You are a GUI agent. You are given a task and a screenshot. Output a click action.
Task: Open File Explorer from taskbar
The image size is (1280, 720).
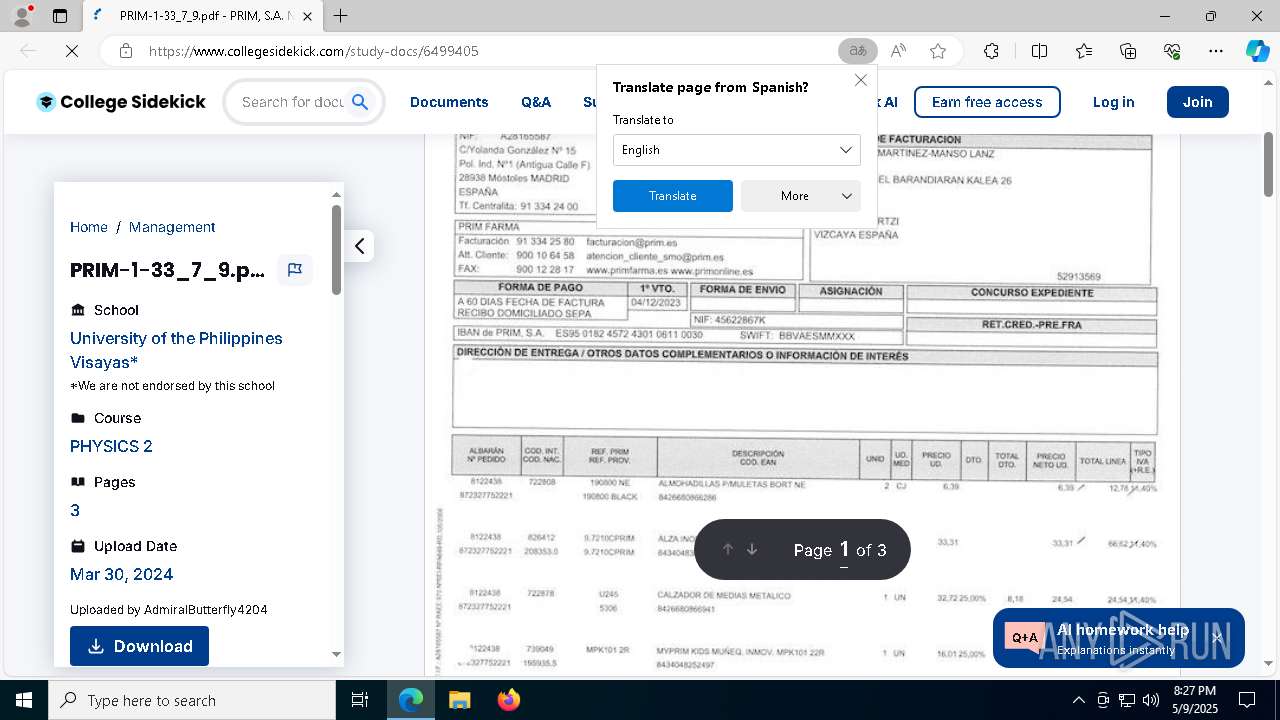459,700
